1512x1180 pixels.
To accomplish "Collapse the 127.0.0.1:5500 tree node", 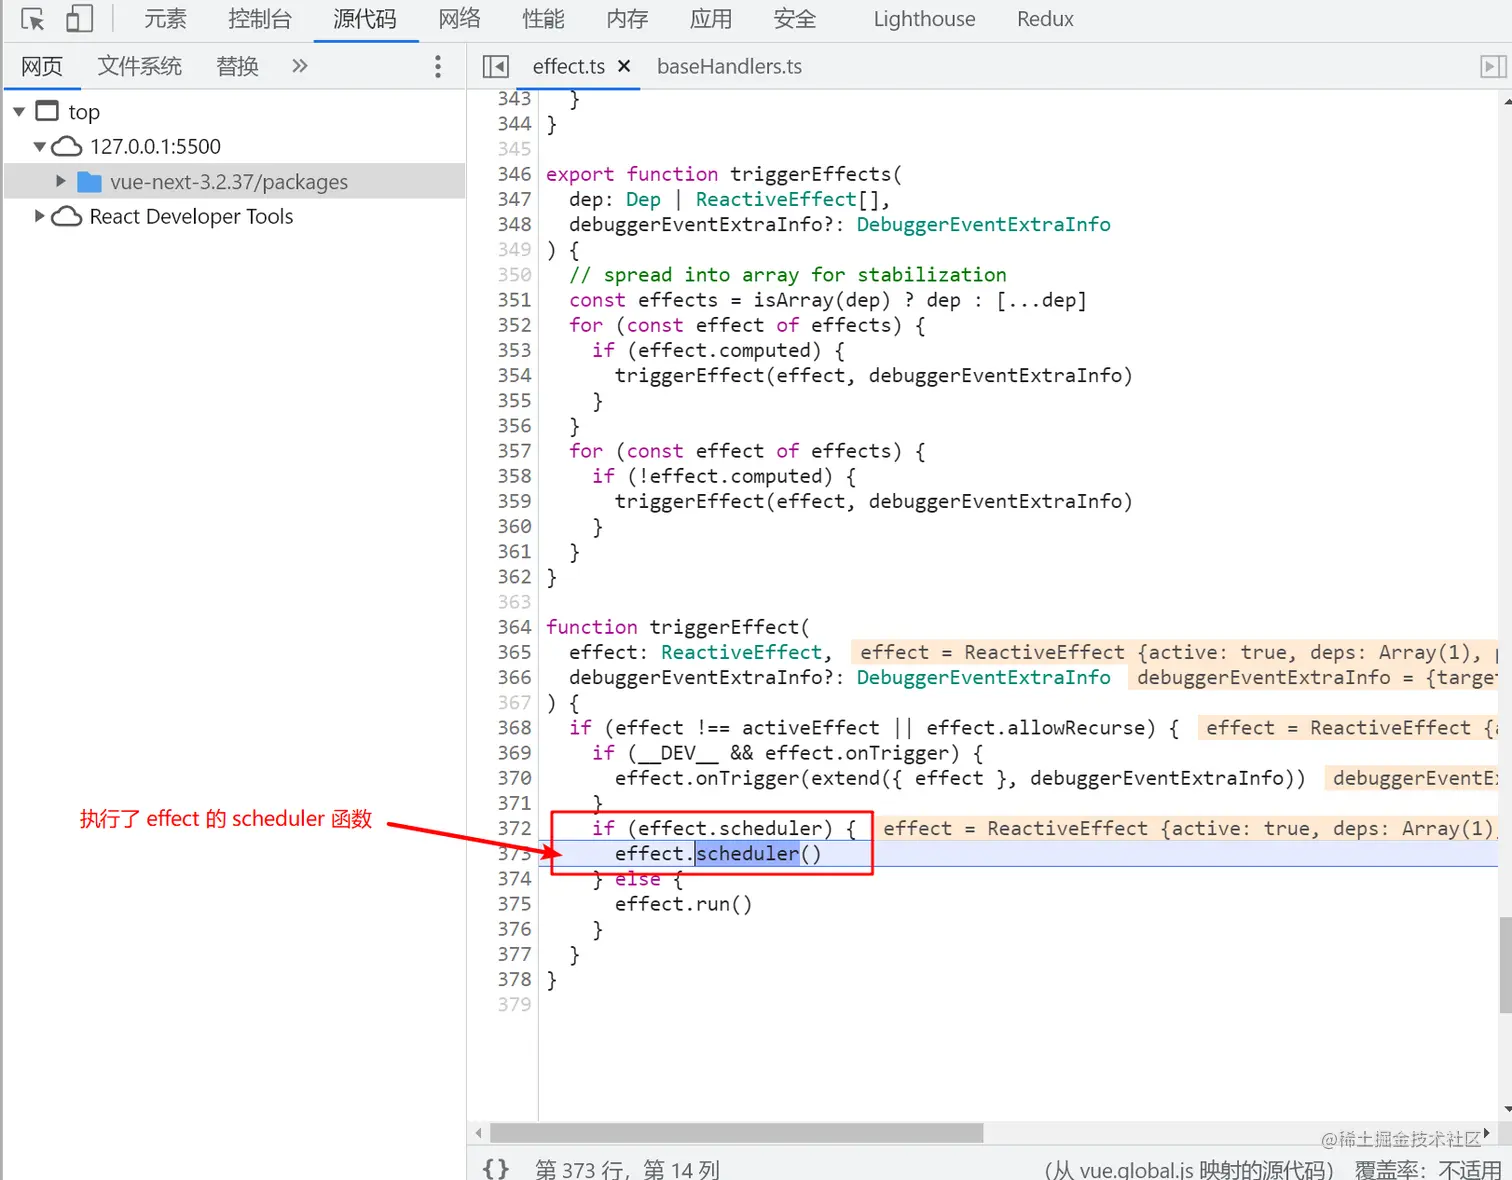I will (39, 147).
